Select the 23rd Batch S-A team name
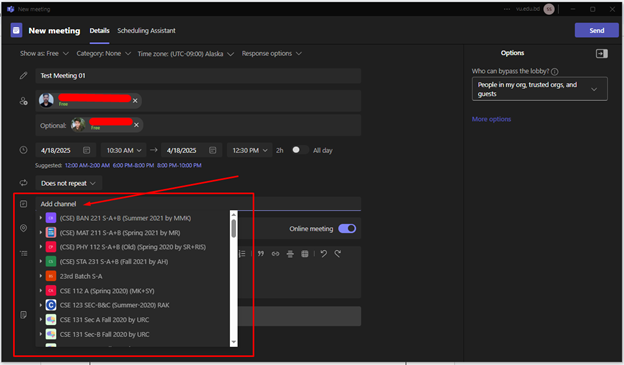Screen dimensions: 624x365 pyautogui.click(x=81, y=276)
